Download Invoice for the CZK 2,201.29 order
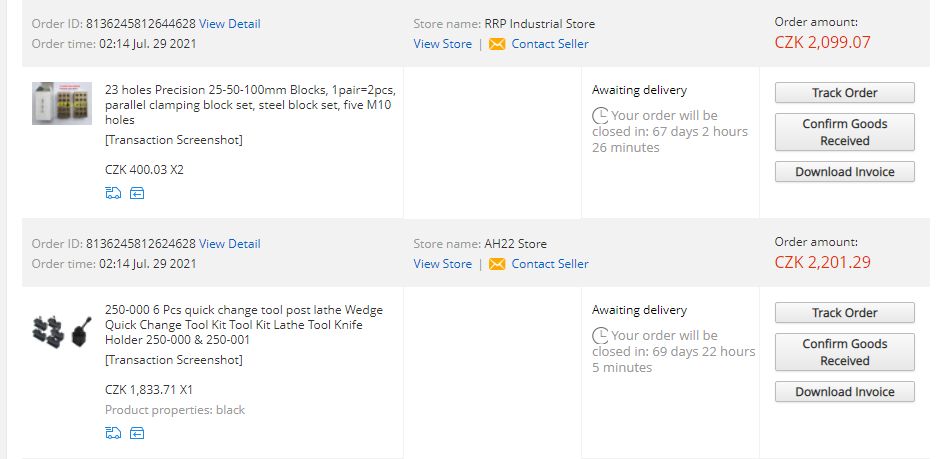Image resolution: width=944 pixels, height=459 pixels. (845, 392)
